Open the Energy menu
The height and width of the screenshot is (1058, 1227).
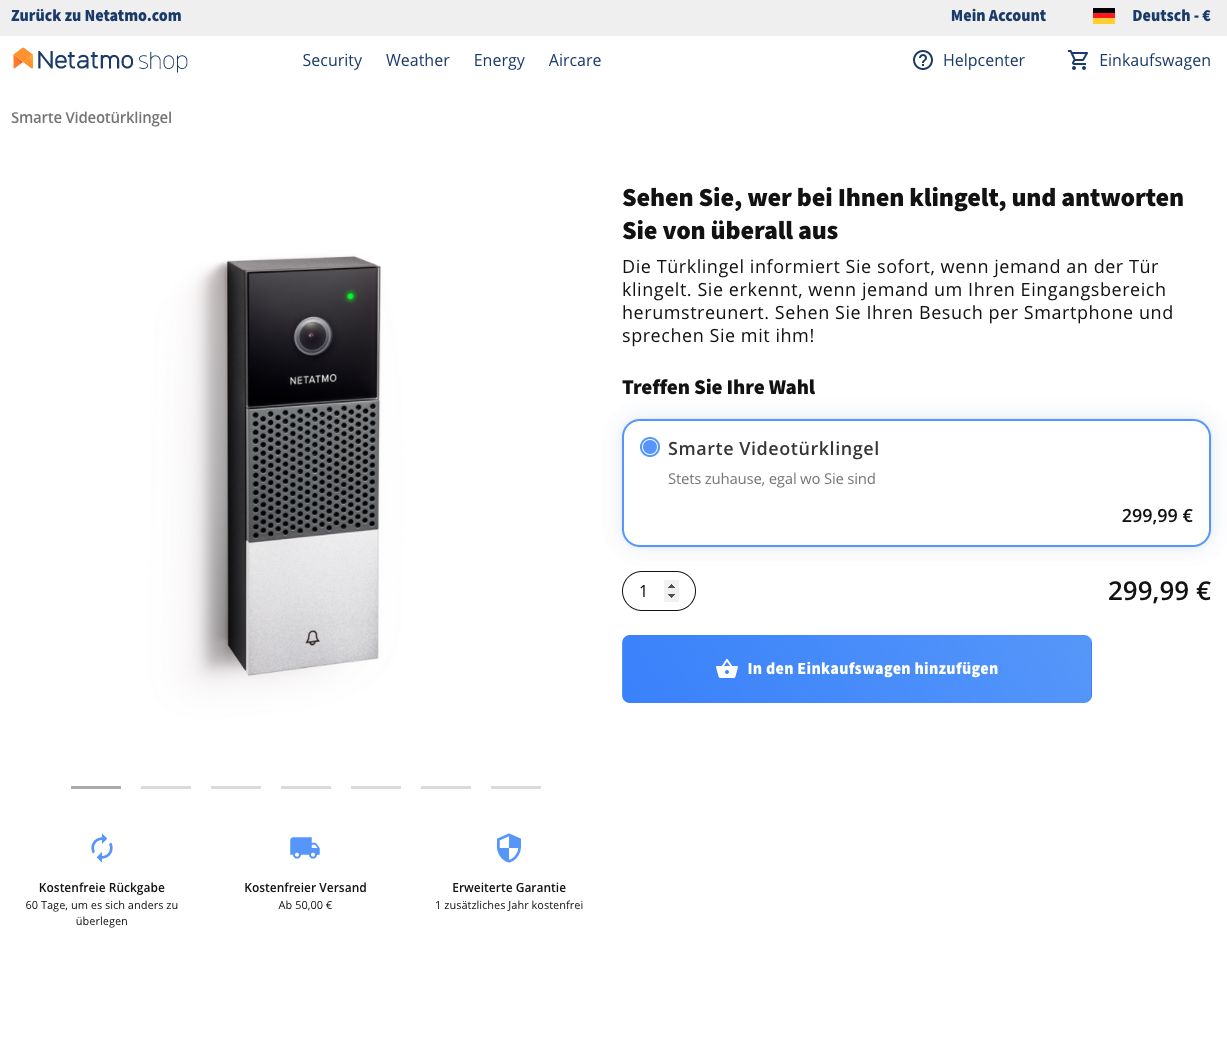pyautogui.click(x=499, y=60)
